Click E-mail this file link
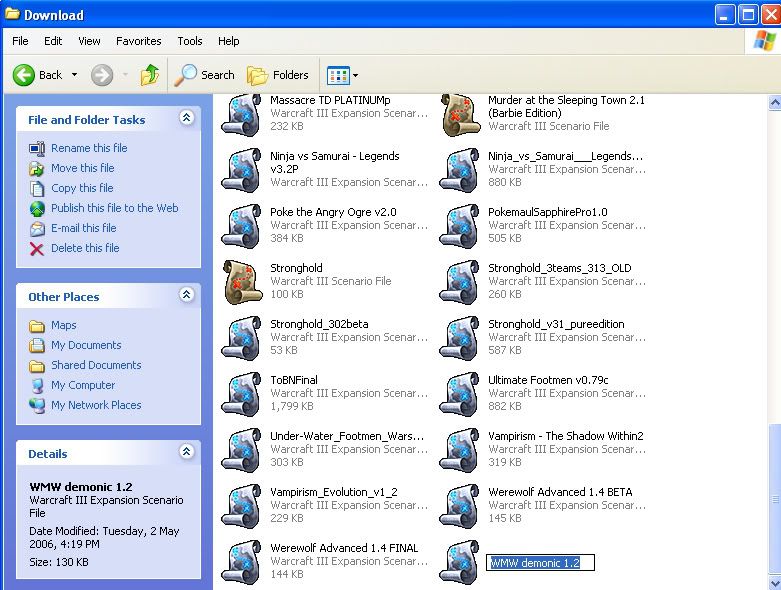The image size is (781, 590). (84, 228)
